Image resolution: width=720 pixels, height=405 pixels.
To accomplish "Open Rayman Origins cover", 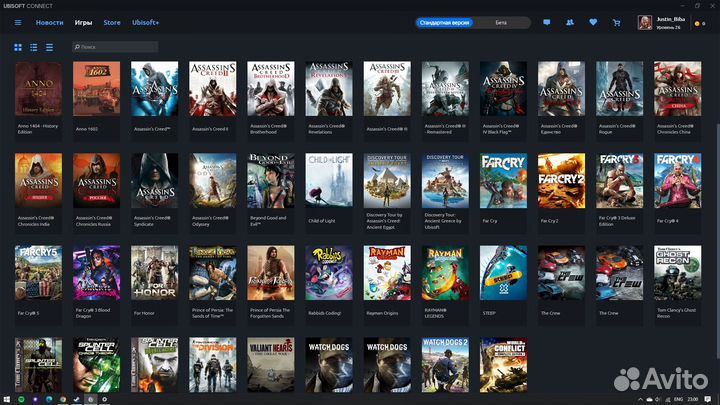I will [387, 273].
